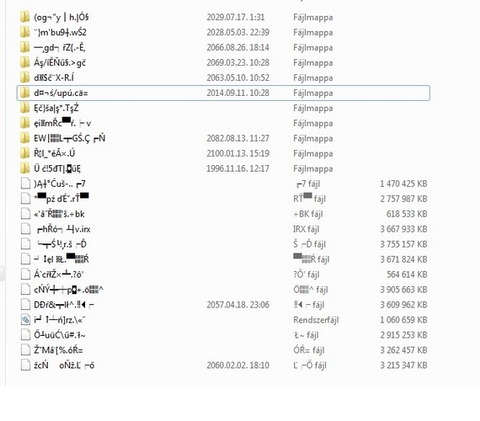Click folder icon dated 2100.01.13. 15:19
This screenshot has width=480, height=421.
(25, 153)
